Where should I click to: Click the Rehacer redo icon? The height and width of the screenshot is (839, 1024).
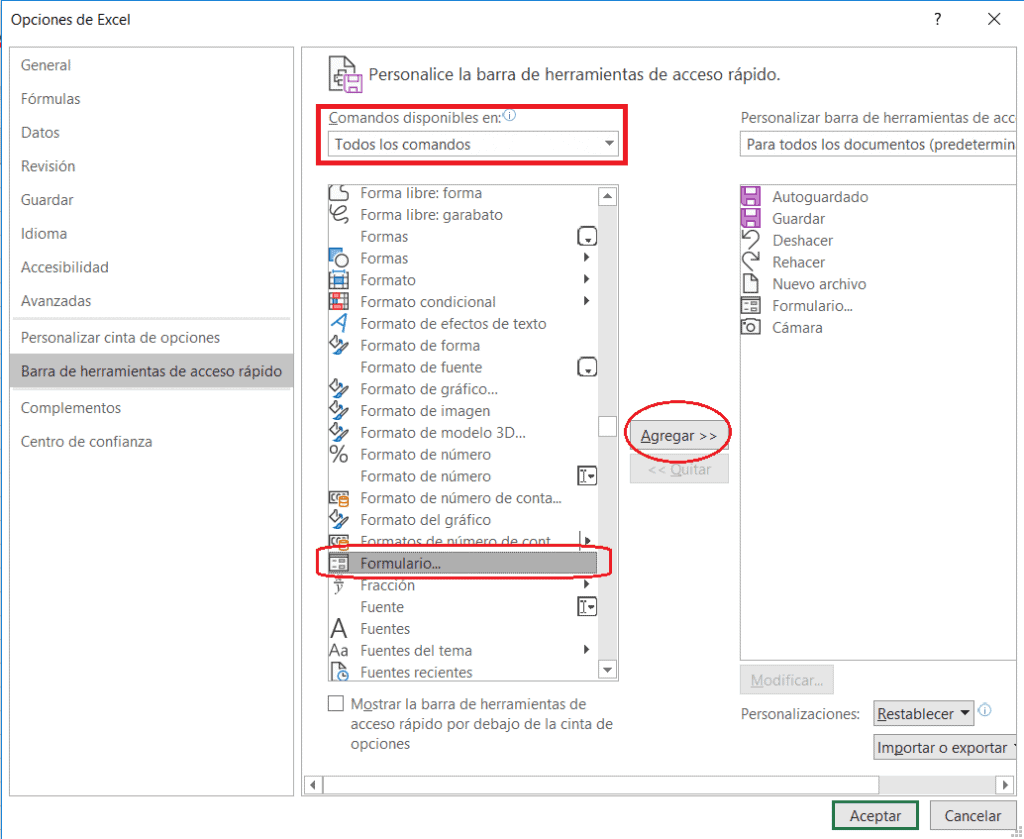coord(750,262)
